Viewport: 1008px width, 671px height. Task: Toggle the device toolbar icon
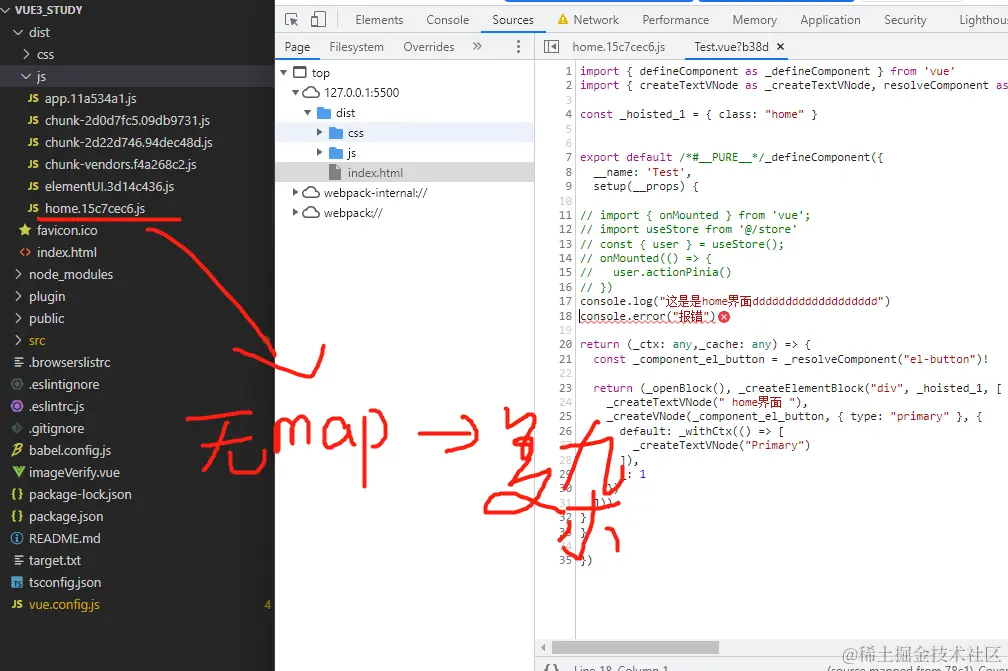[318, 20]
